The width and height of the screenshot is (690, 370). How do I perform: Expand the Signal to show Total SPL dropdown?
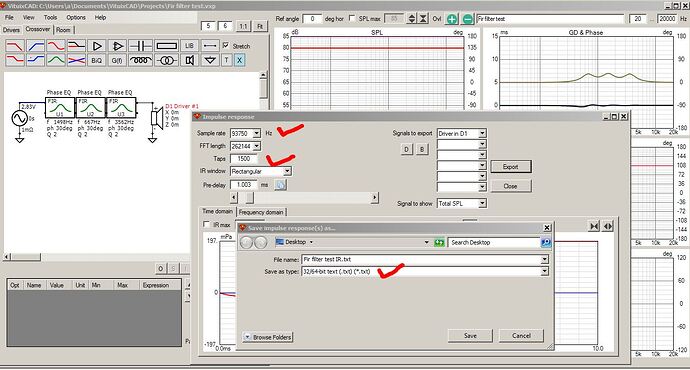pyautogui.click(x=482, y=203)
